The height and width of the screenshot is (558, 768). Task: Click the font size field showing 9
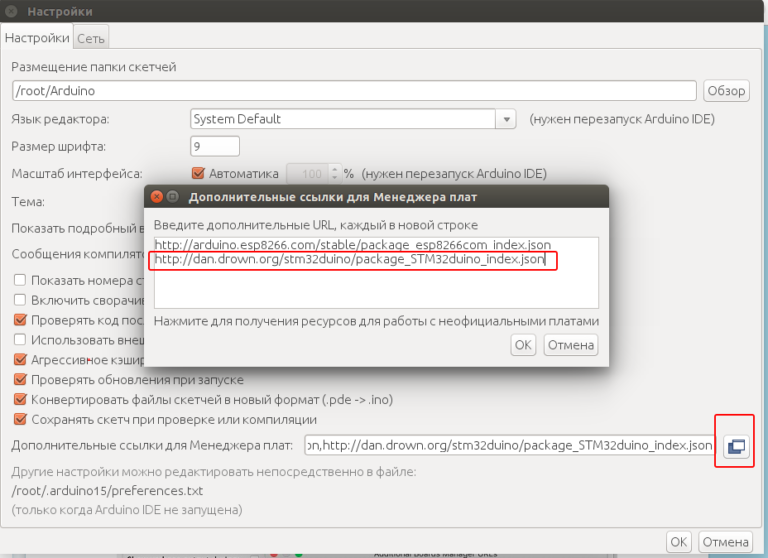pyautogui.click(x=215, y=146)
